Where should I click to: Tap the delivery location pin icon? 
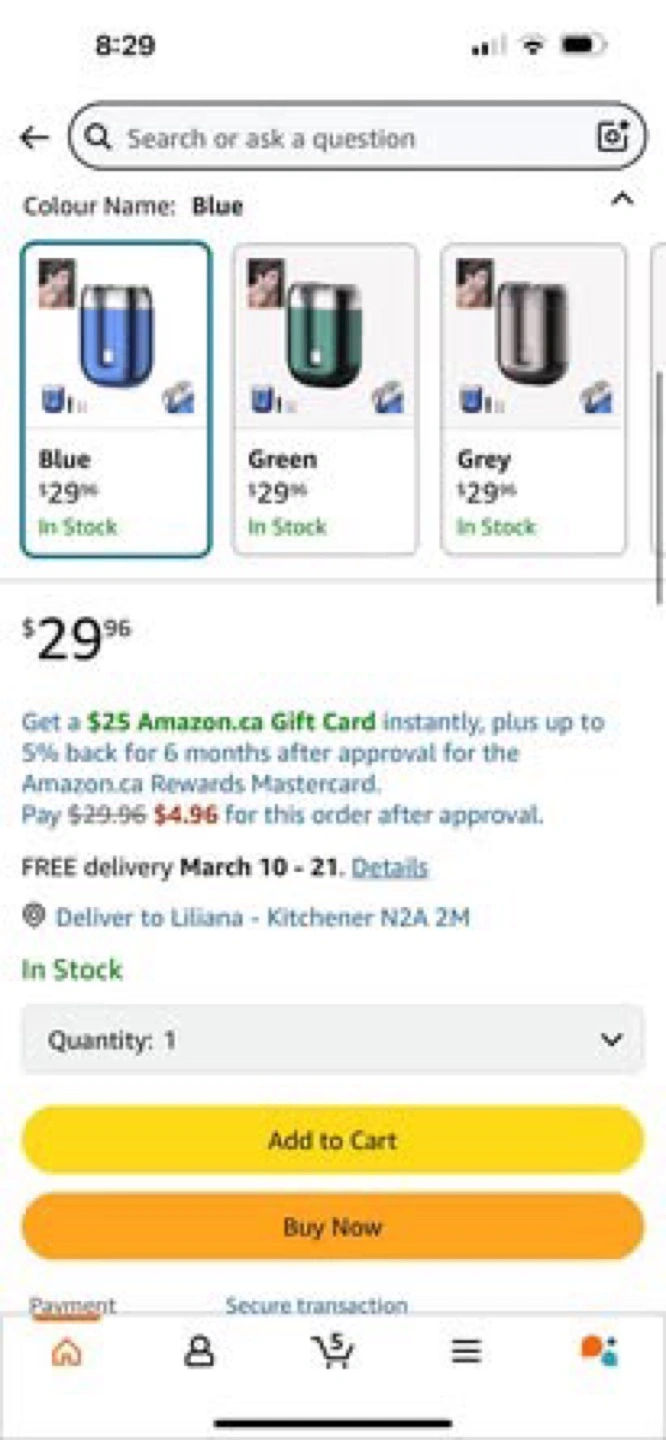(34, 916)
